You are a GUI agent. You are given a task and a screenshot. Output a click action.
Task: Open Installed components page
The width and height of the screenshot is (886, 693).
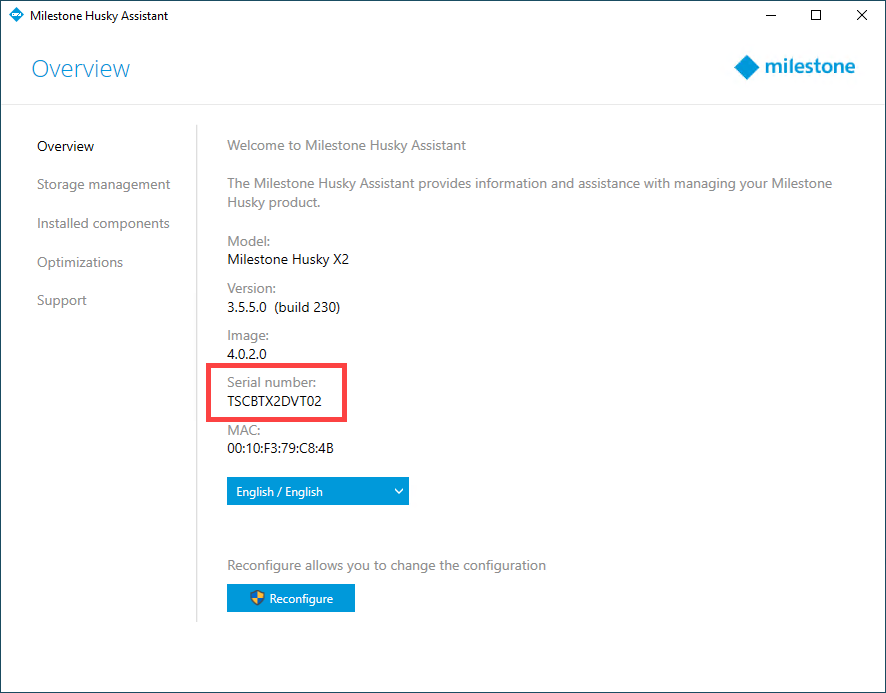103,223
